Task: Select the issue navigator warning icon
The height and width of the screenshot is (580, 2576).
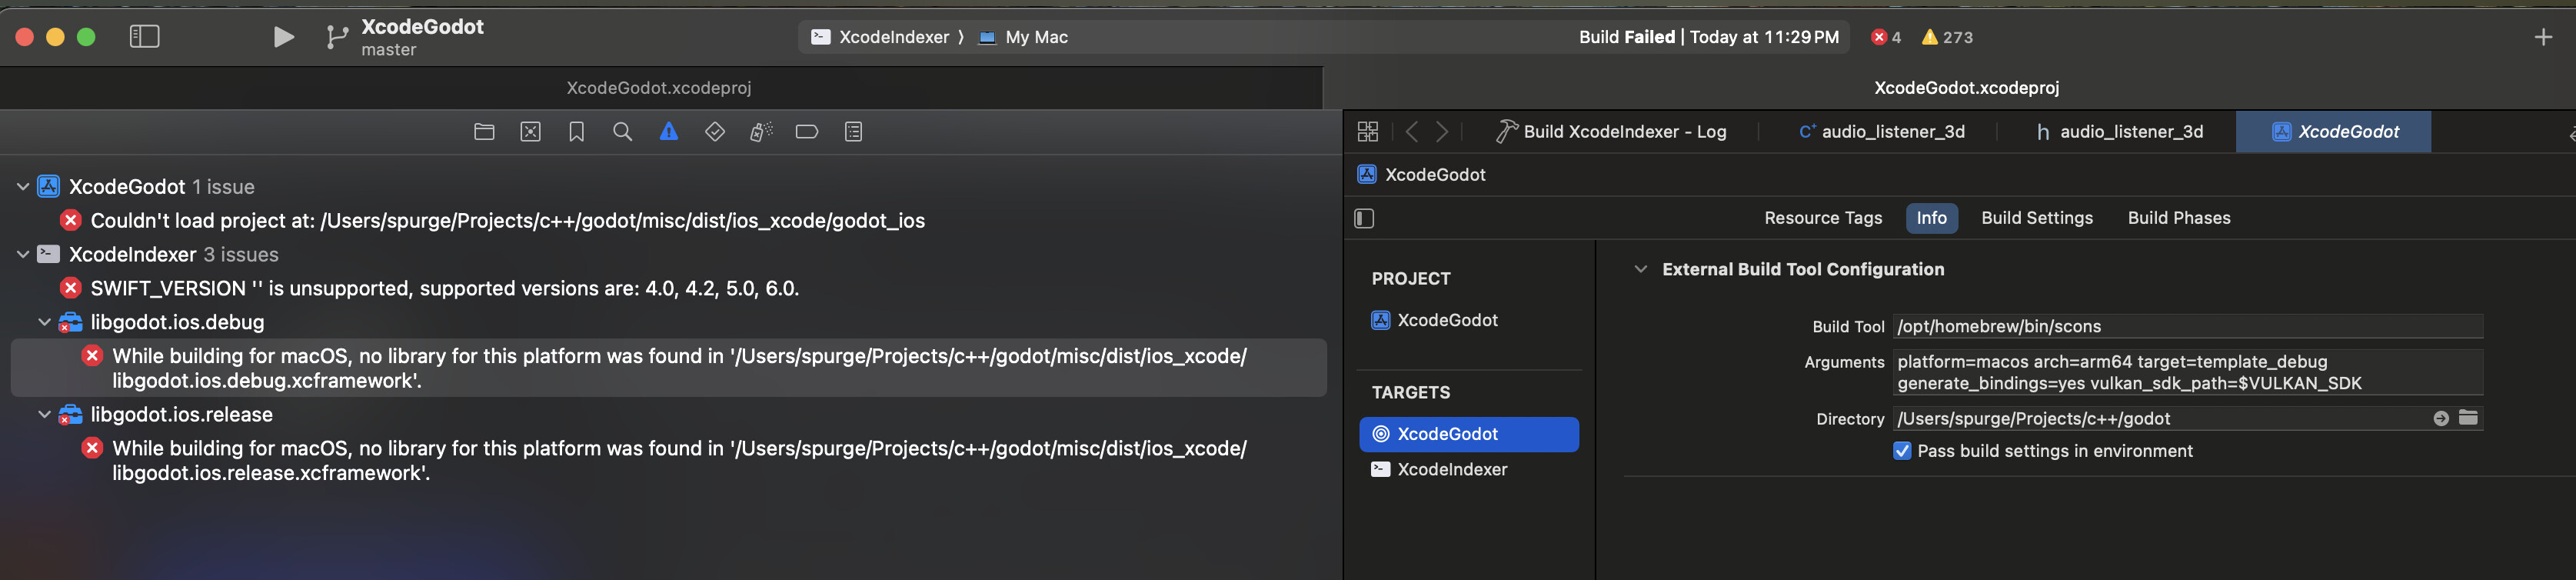Action: coord(669,132)
